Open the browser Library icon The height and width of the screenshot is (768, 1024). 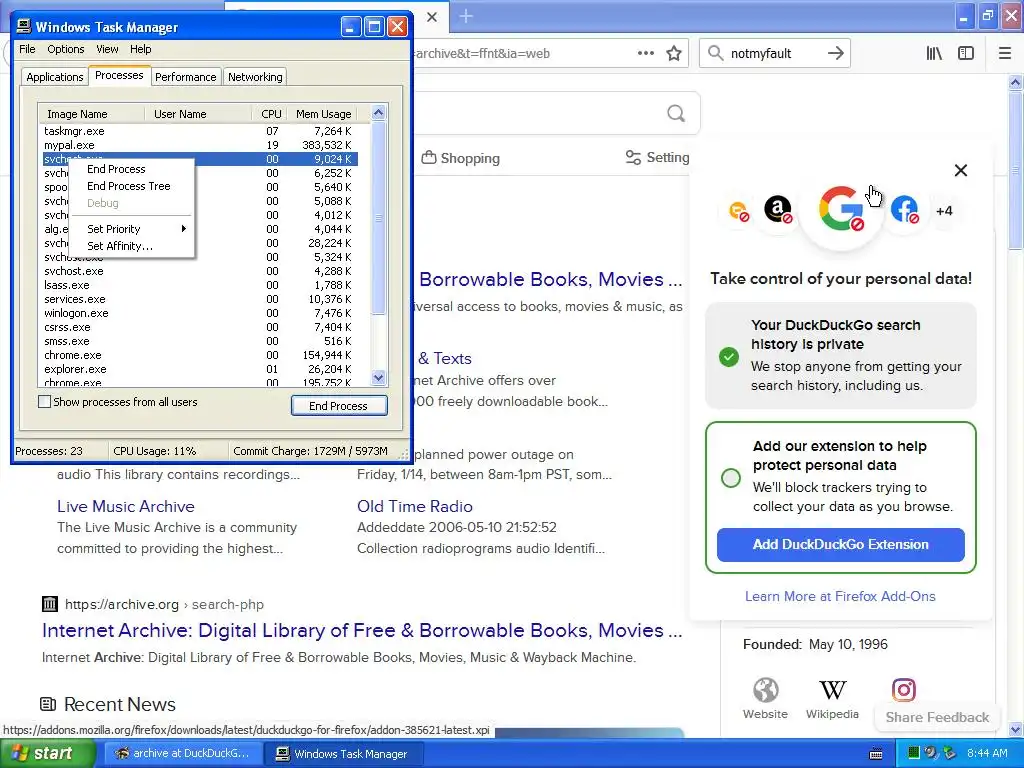click(x=934, y=54)
